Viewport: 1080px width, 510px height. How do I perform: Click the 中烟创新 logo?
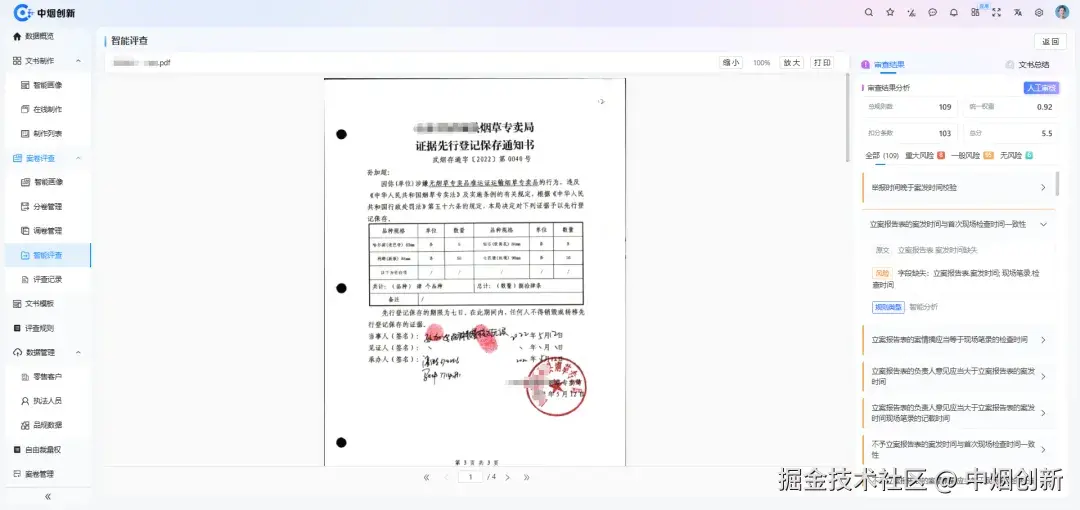[44, 12]
